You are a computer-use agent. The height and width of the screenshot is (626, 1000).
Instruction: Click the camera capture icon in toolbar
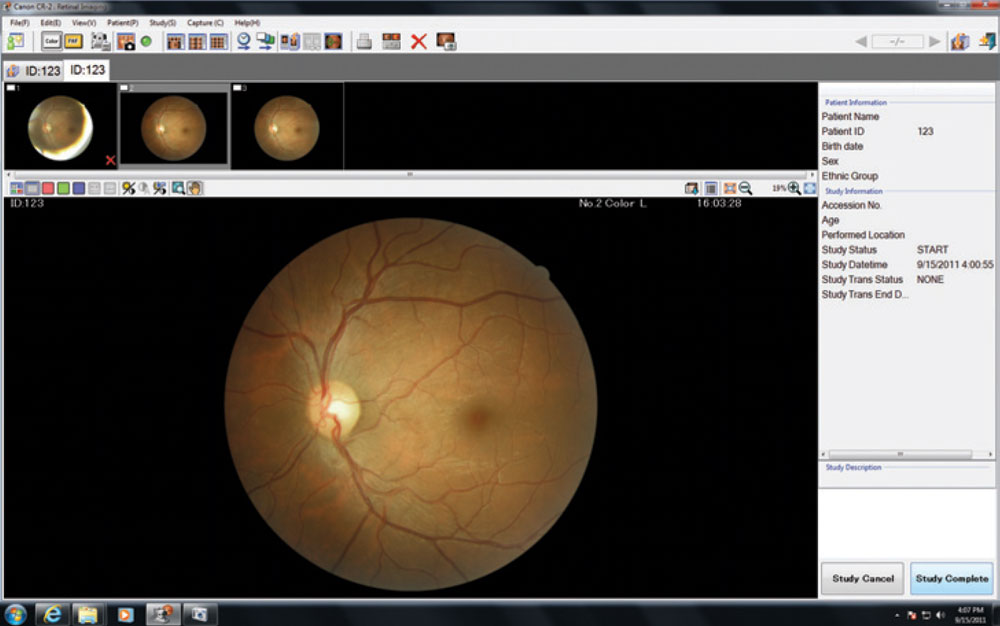pyautogui.click(x=125, y=41)
